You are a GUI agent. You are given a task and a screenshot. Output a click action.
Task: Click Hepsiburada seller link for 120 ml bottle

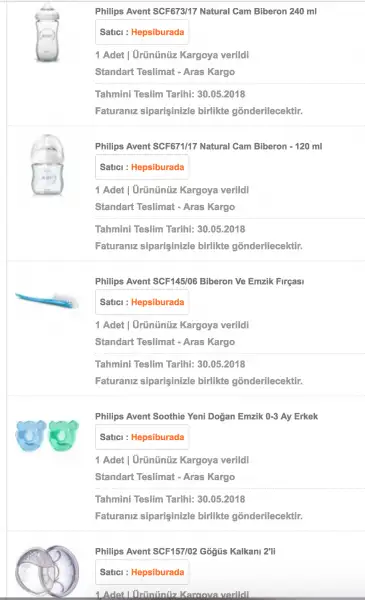tap(158, 167)
